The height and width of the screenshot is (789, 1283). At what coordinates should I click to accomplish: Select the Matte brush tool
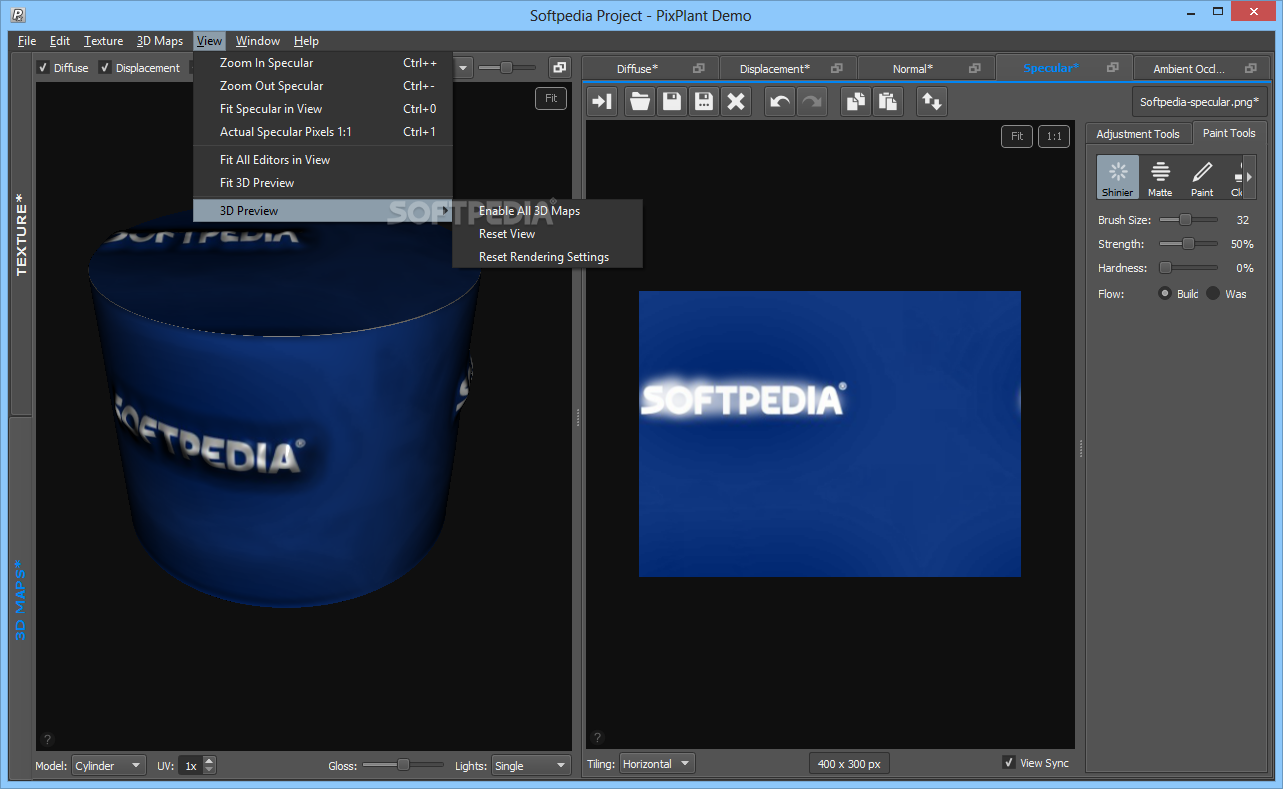pos(1160,177)
